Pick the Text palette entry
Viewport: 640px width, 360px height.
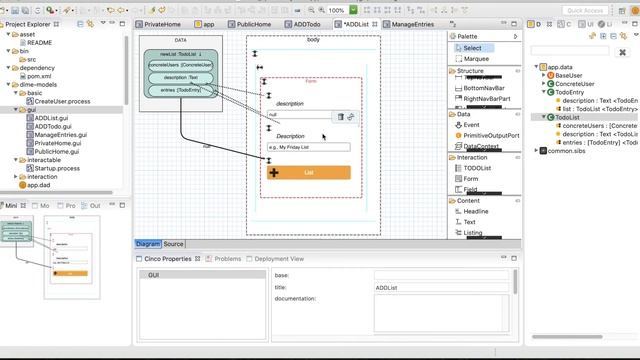(465, 222)
